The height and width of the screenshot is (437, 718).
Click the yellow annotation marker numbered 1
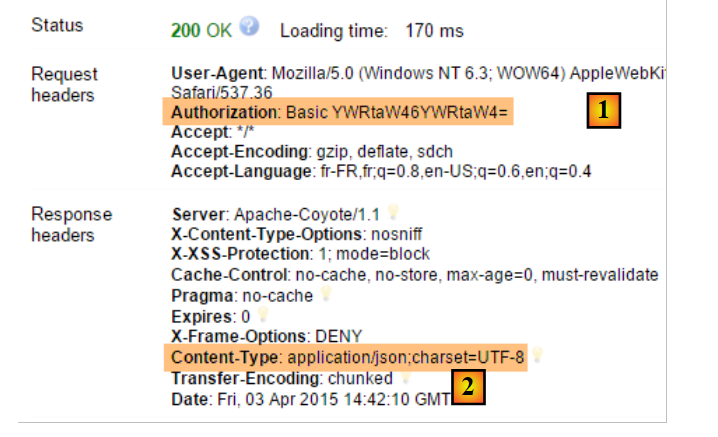[x=602, y=111]
